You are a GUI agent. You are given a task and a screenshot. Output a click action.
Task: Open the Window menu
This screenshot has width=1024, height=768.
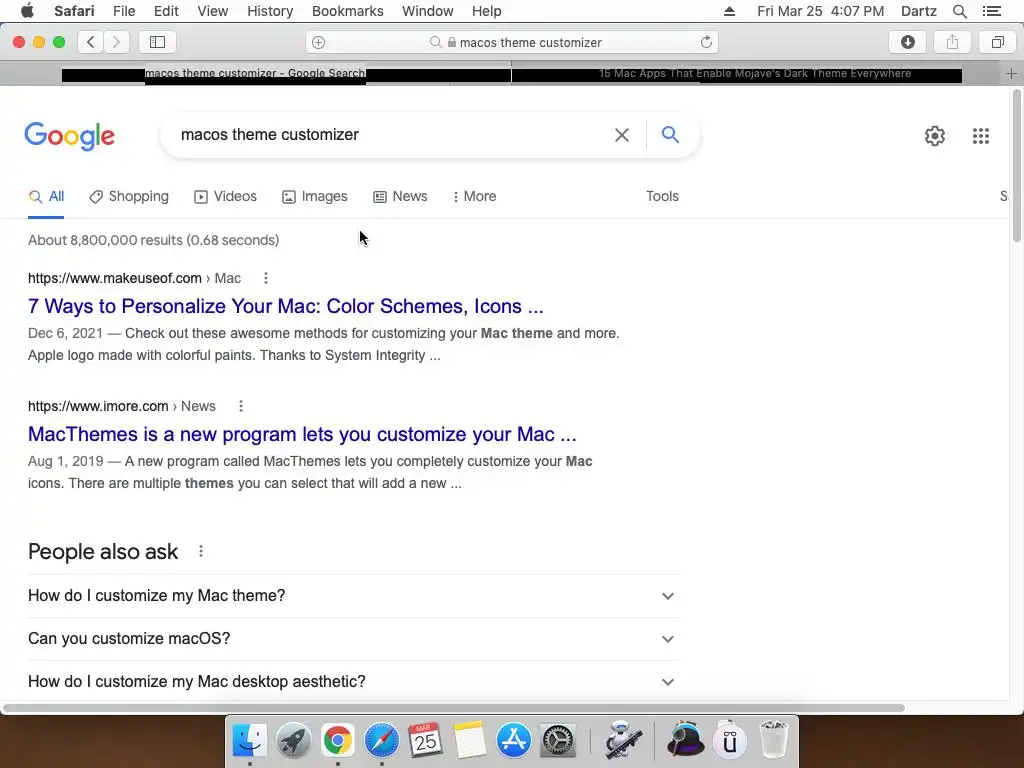click(x=428, y=11)
